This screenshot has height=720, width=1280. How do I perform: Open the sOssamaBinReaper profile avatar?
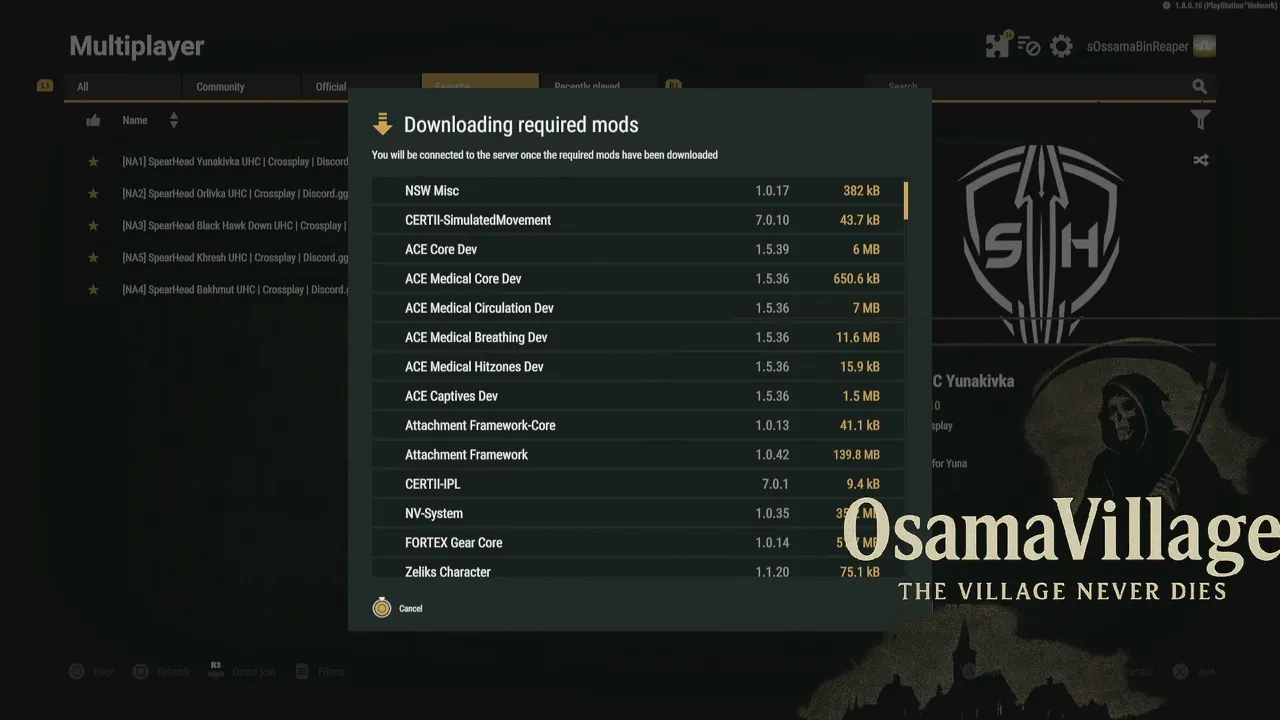coord(1205,46)
